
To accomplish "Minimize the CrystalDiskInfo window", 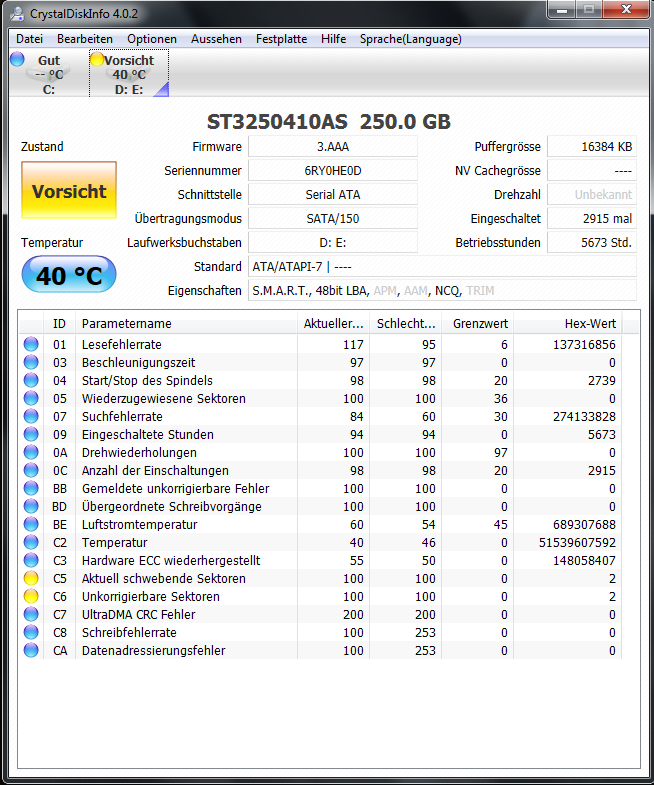I will click(562, 10).
